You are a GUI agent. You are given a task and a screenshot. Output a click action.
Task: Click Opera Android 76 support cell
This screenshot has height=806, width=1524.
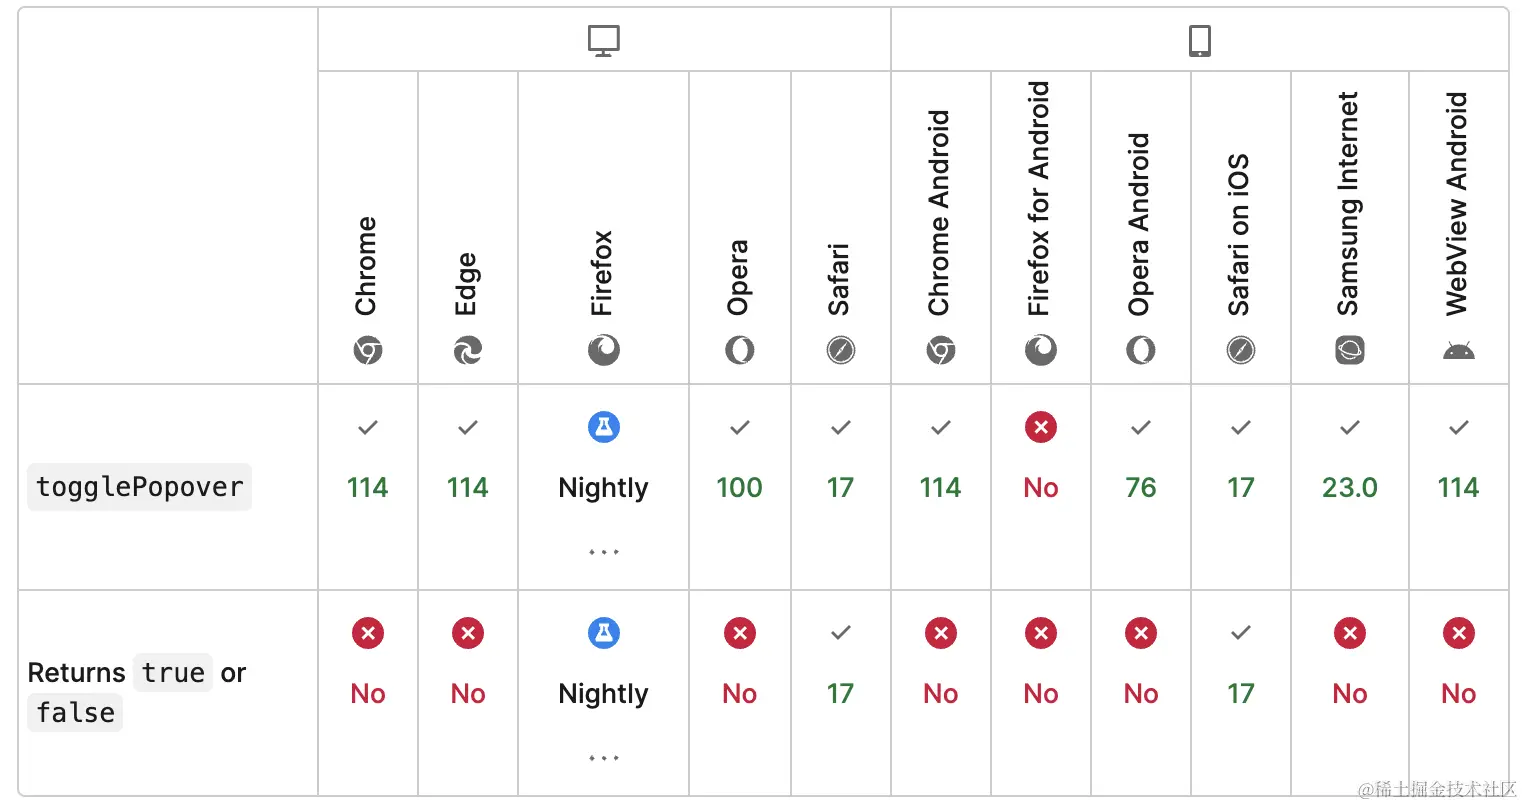[1141, 487]
